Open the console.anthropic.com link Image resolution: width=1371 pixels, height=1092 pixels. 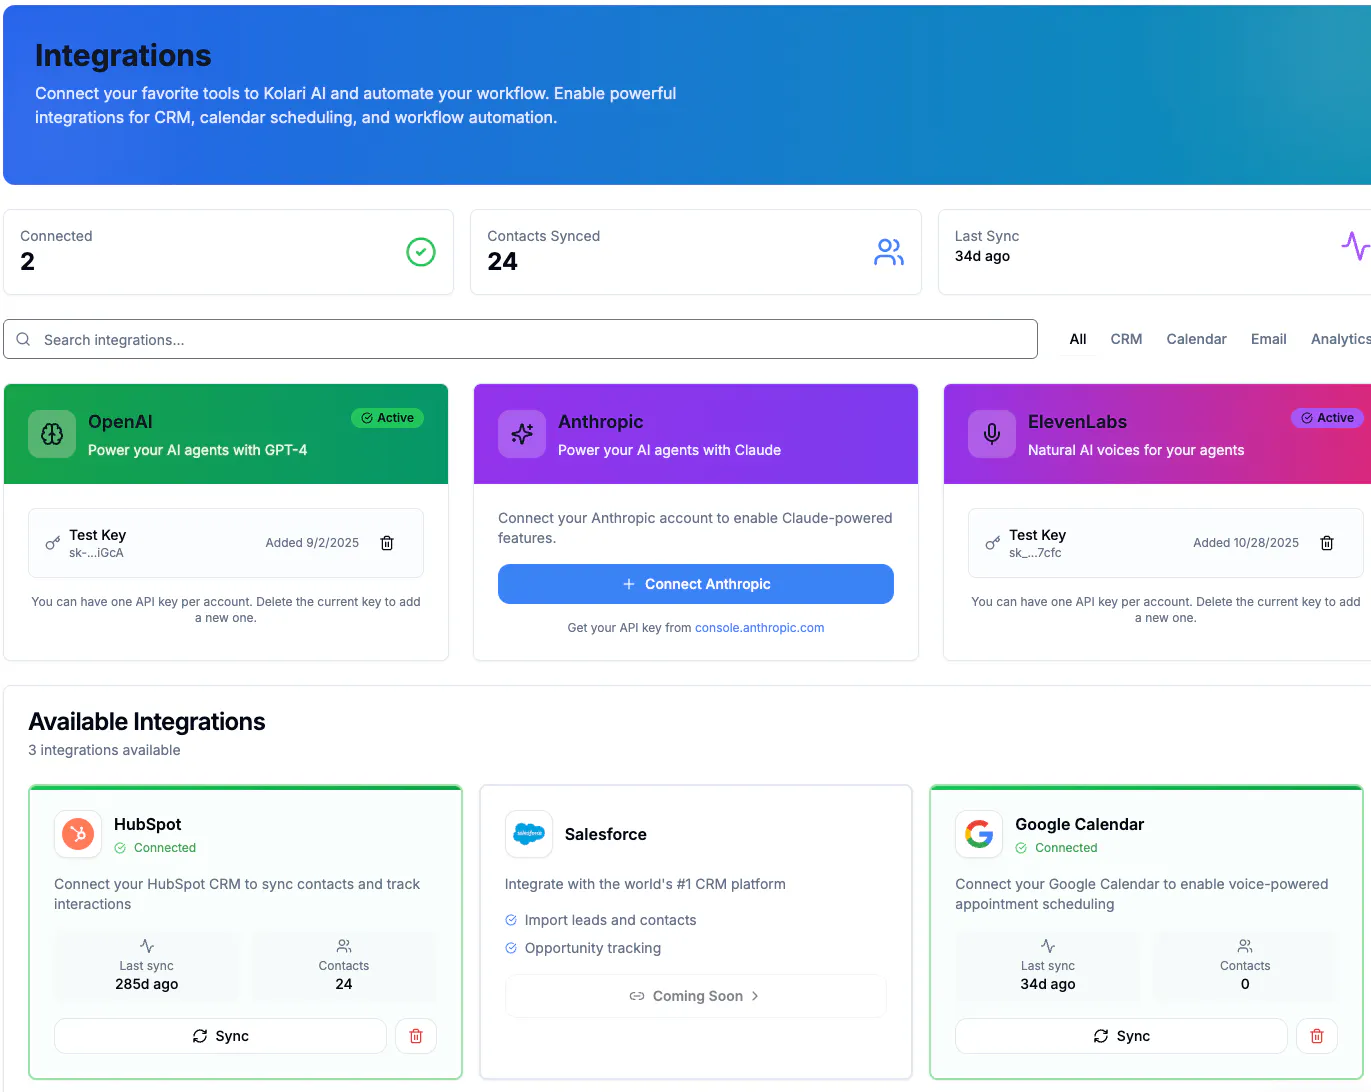point(760,628)
